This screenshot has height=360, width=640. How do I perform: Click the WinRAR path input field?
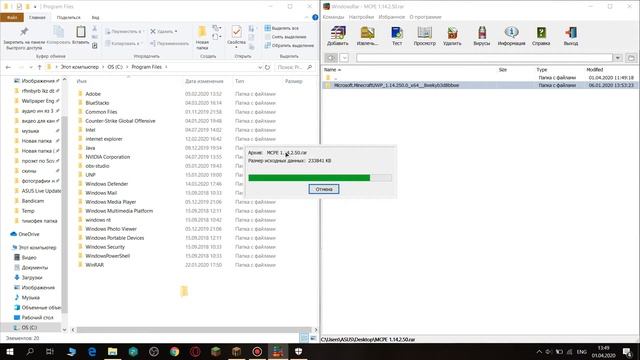click(484, 58)
